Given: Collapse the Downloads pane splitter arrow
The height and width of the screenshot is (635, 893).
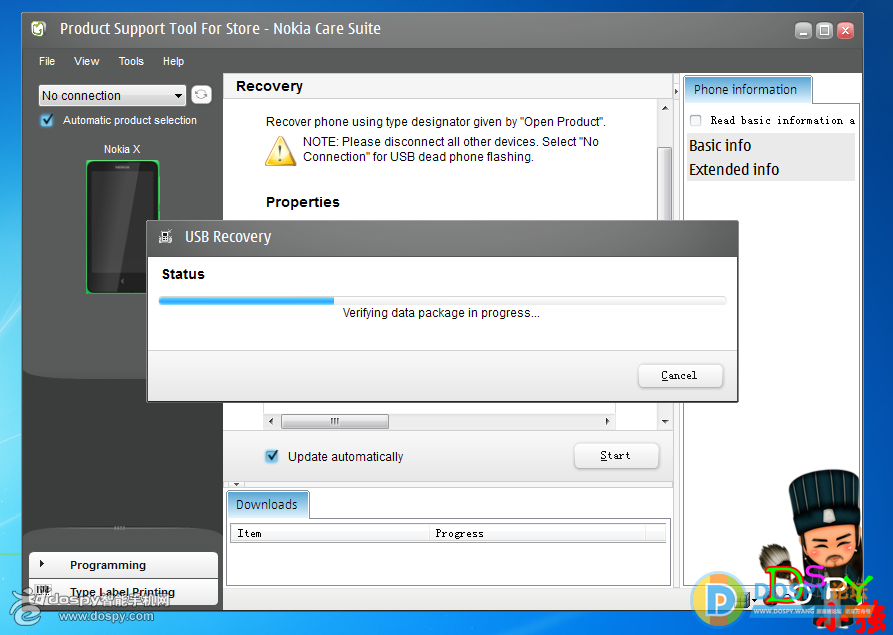Looking at the screenshot, I should click(x=237, y=484).
